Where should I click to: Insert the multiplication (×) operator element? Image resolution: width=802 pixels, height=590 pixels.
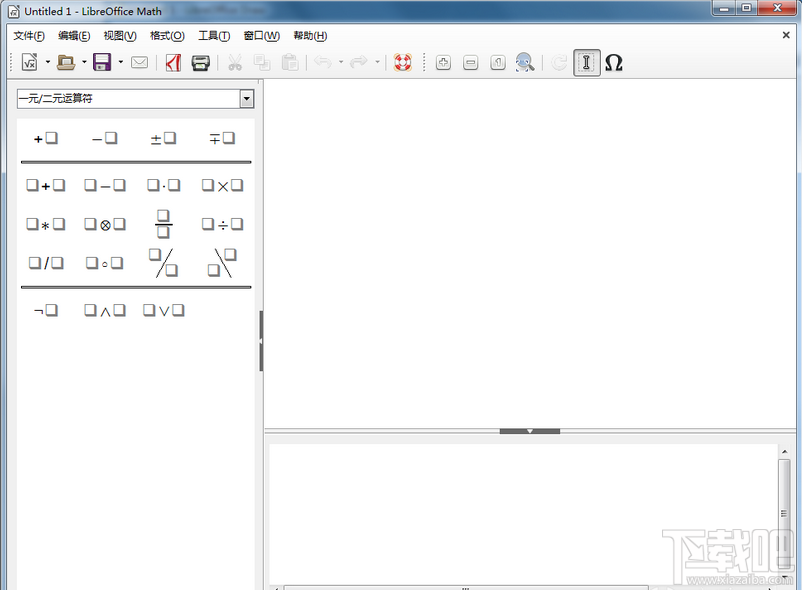click(222, 185)
